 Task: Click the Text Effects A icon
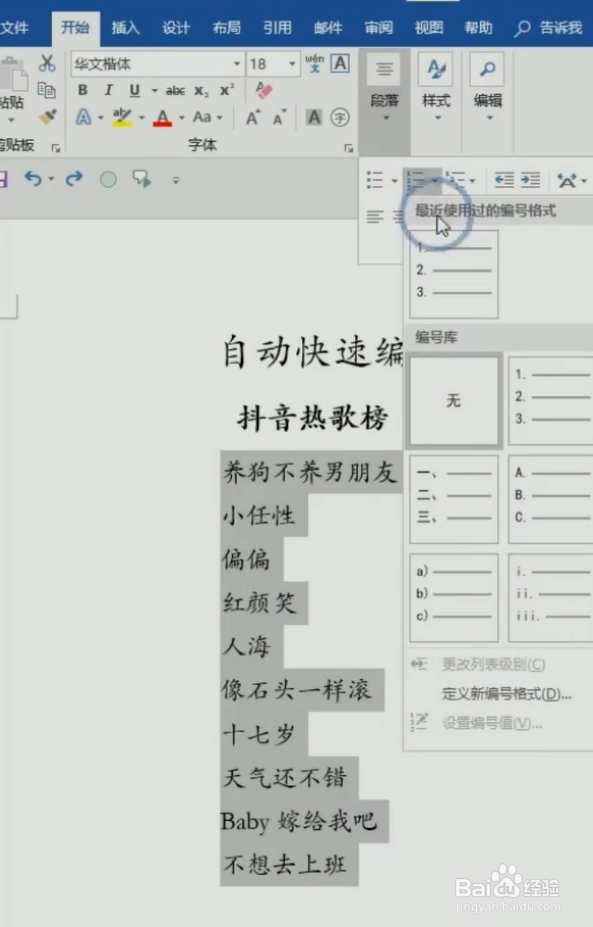[83, 117]
